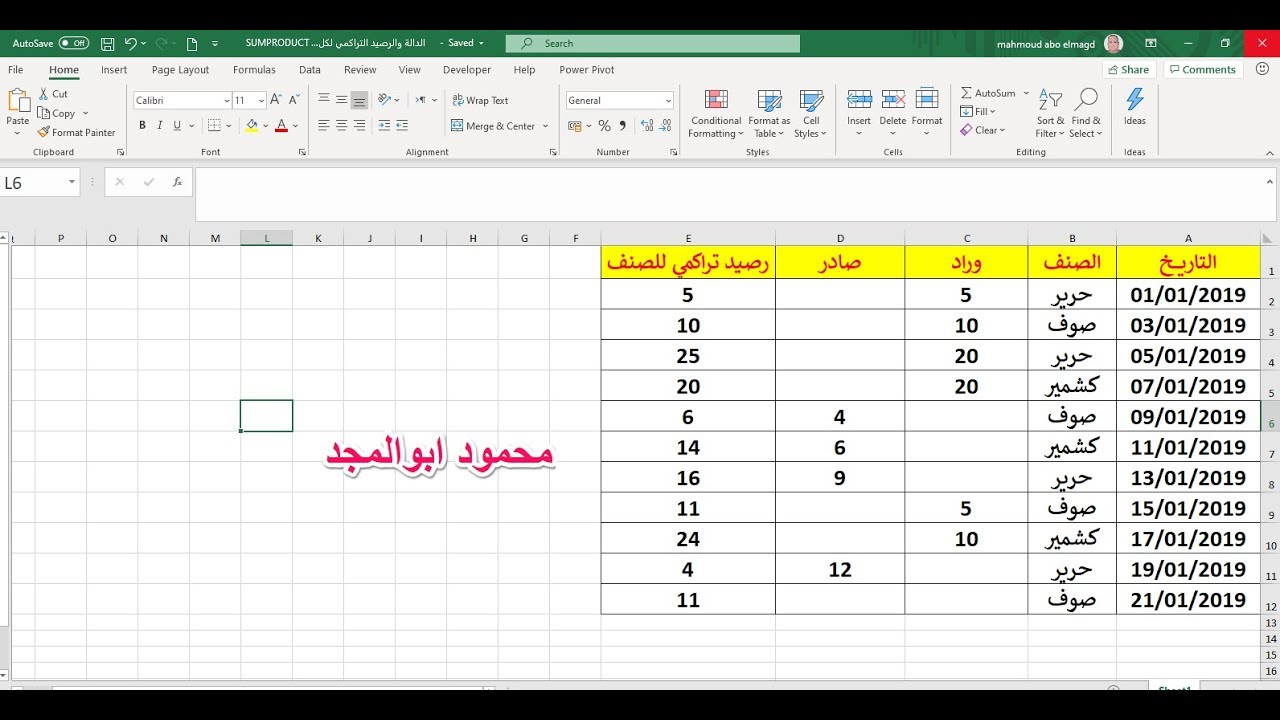Click the Save disk icon

tap(108, 44)
